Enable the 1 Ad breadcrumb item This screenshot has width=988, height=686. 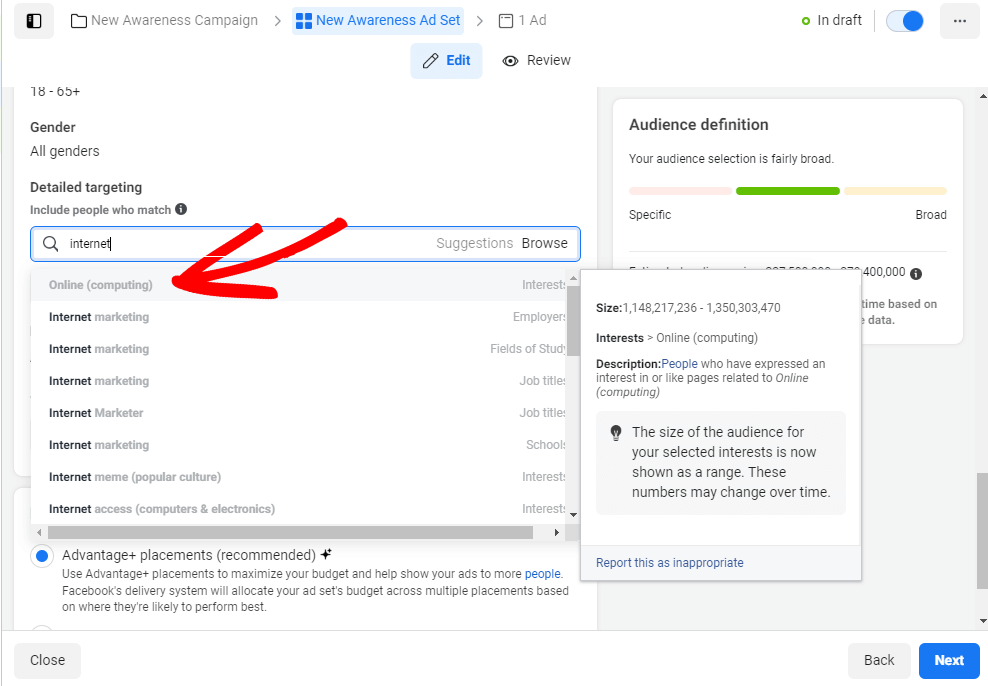point(522,19)
